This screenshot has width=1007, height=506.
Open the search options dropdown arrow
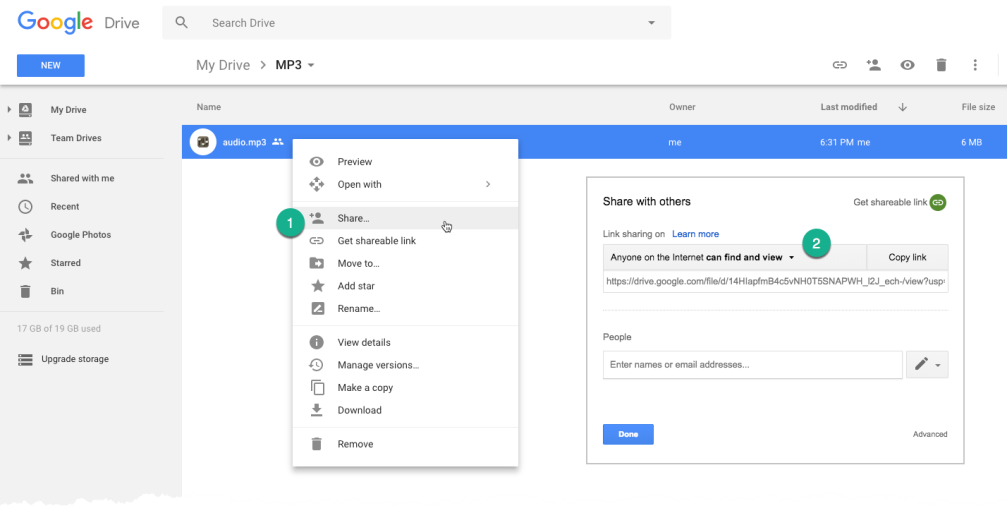651,23
